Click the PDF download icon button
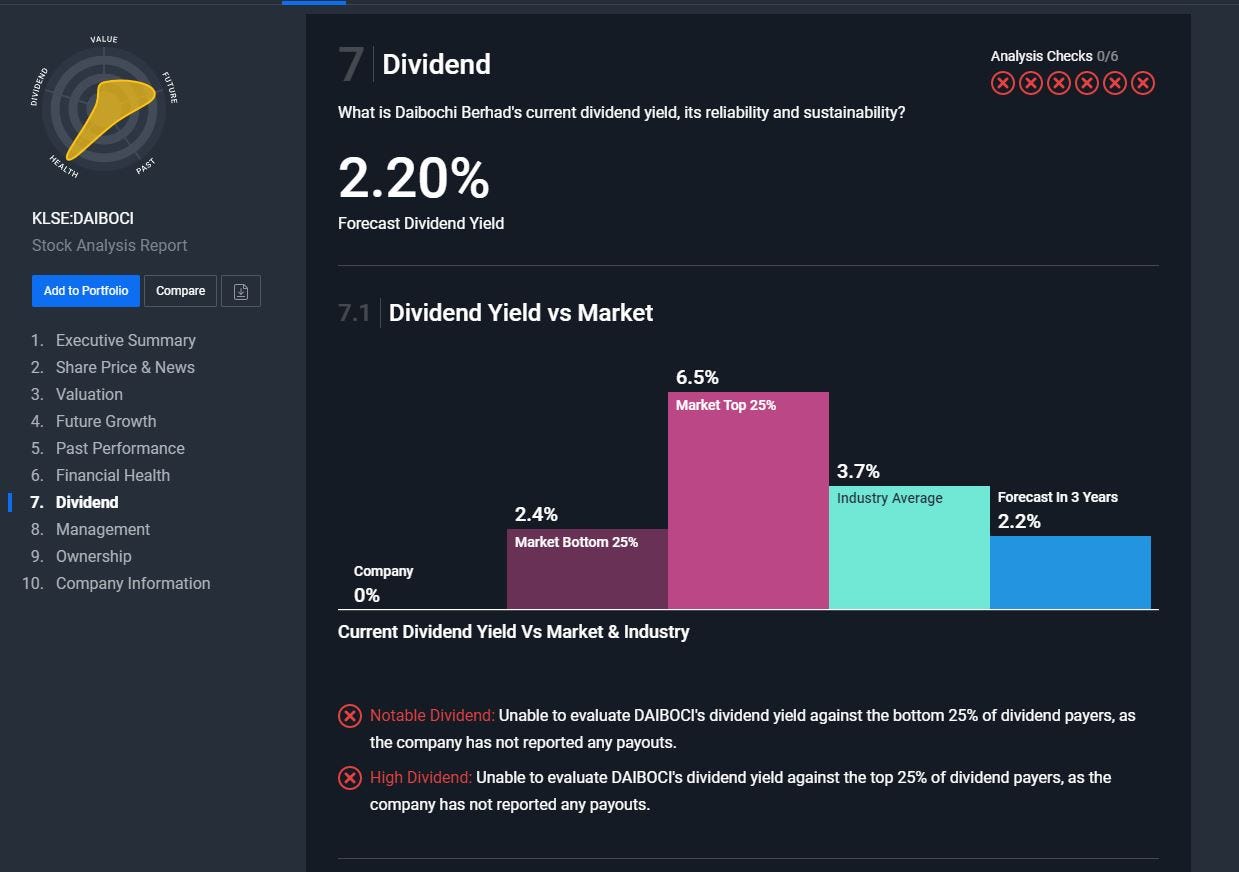The width and height of the screenshot is (1239, 872). 241,291
